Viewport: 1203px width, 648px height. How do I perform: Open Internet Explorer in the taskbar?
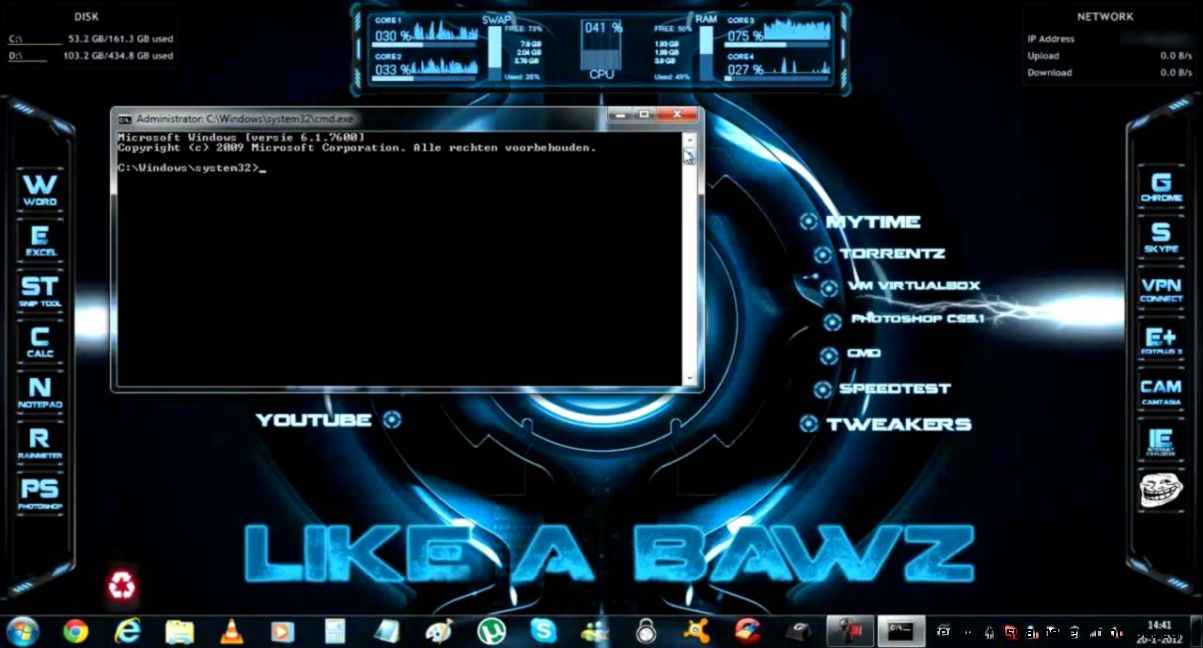coord(127,631)
